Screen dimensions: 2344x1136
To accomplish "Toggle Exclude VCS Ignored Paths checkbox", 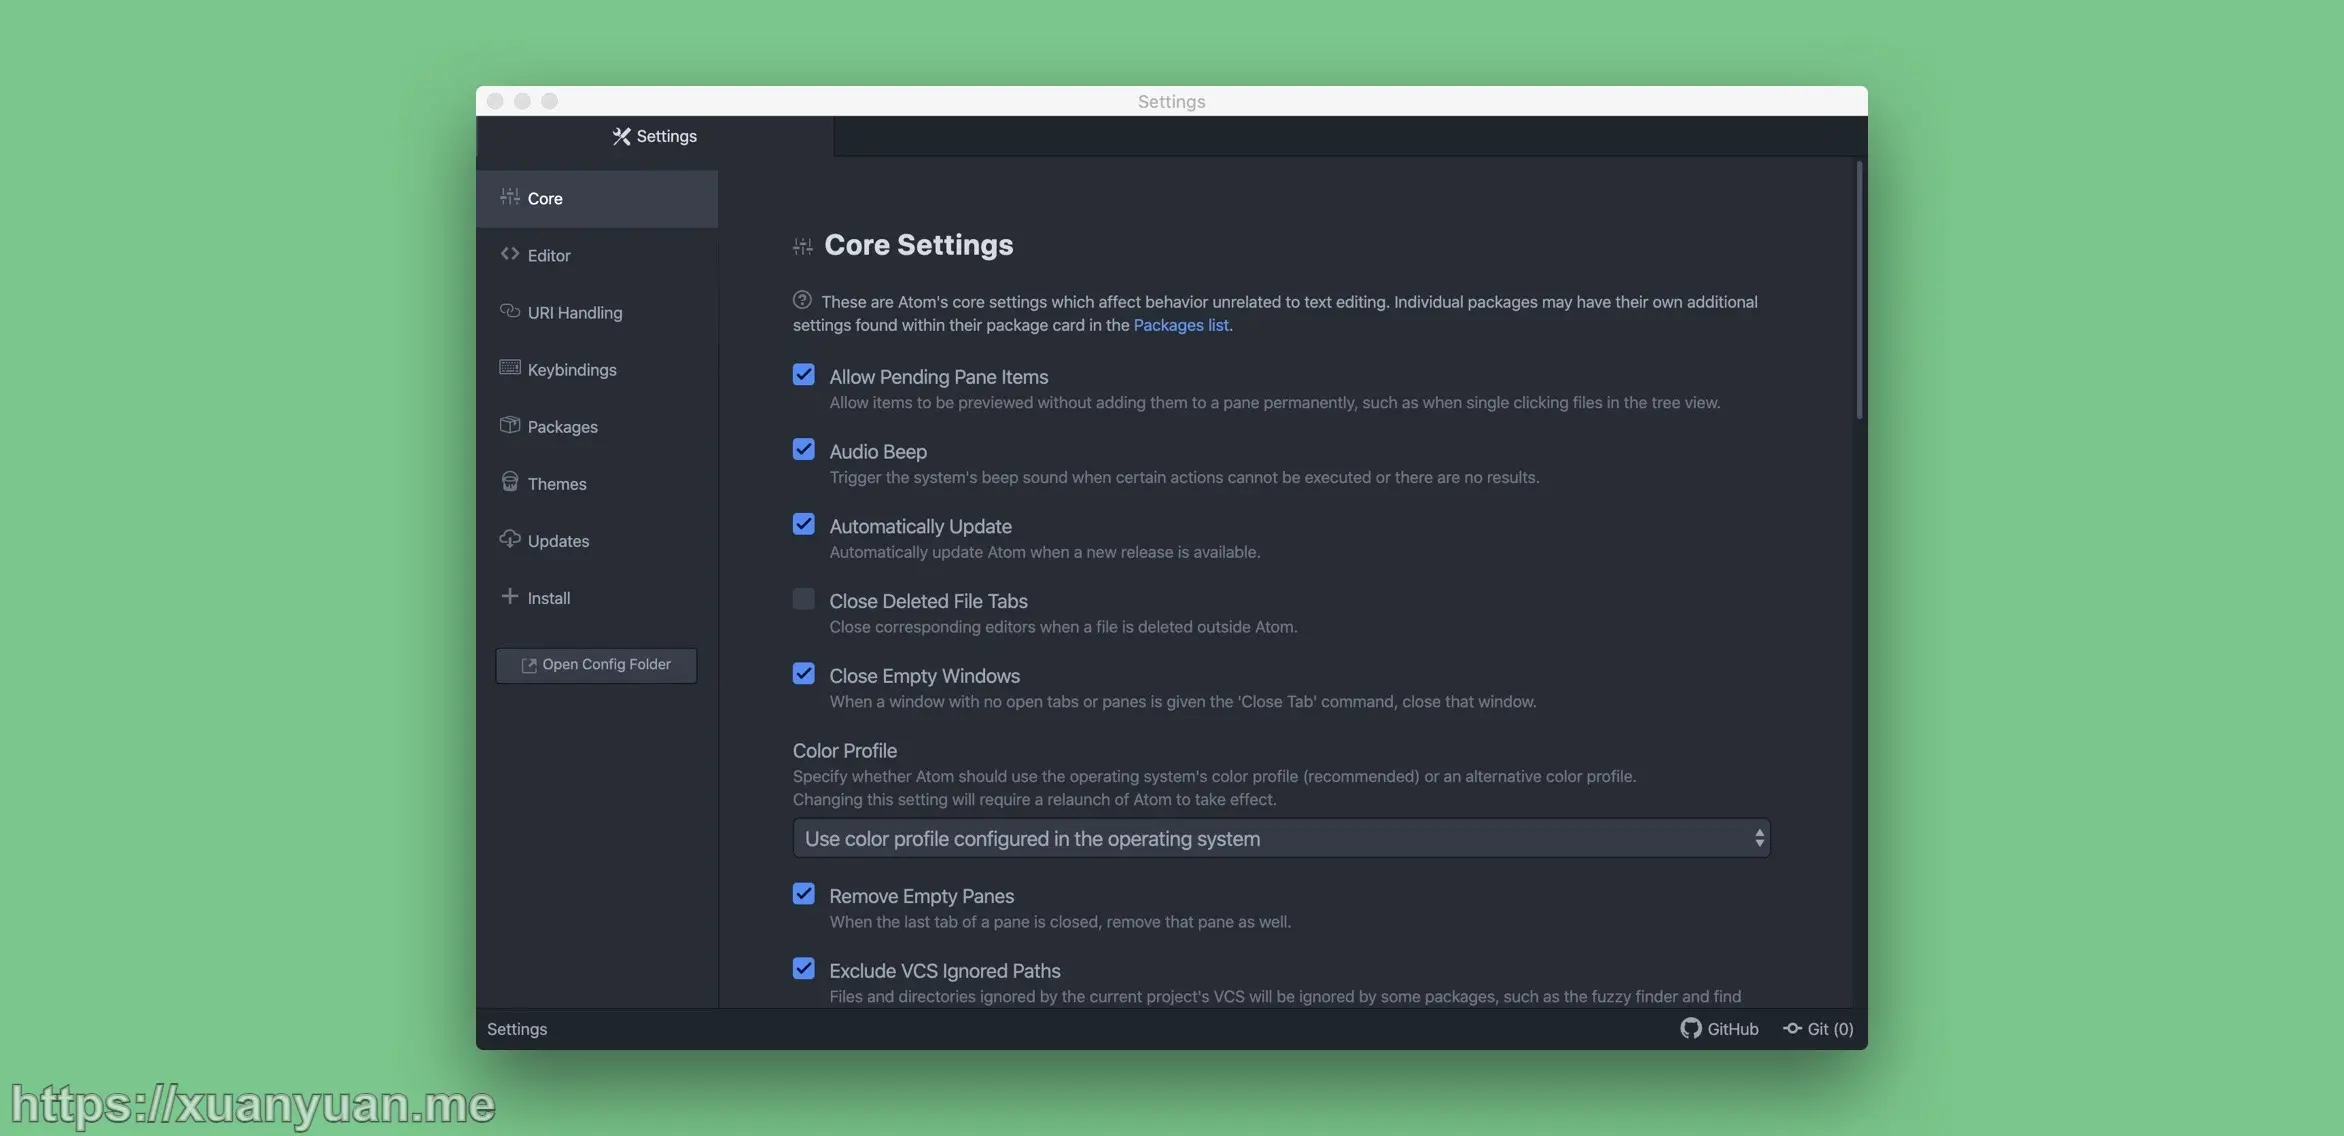I will (804, 969).
